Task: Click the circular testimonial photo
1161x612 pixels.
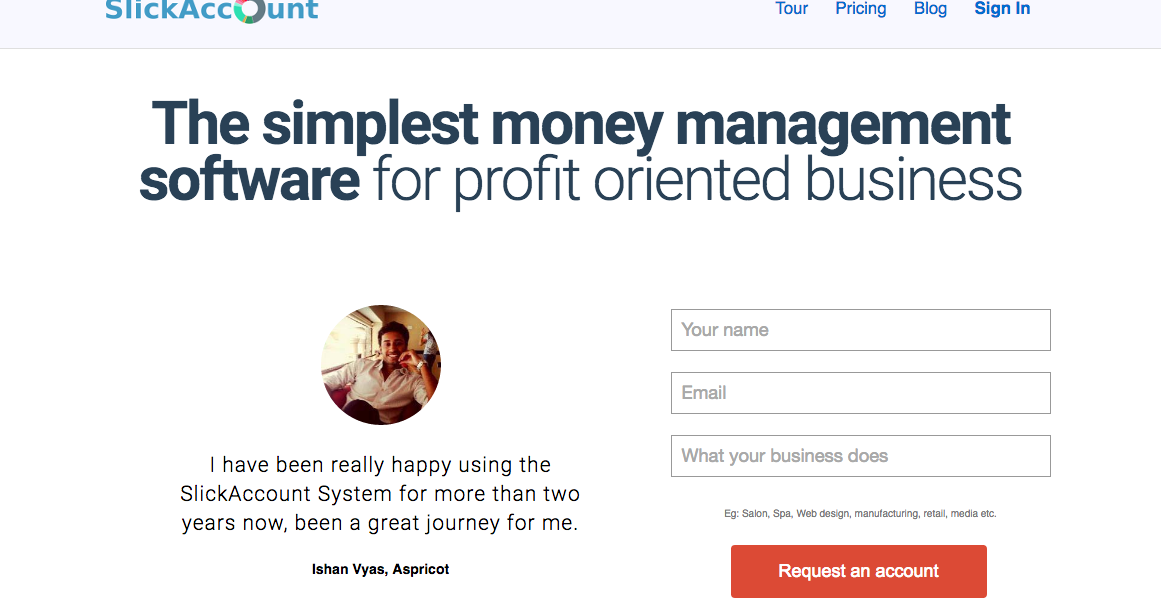Action: coord(381,365)
